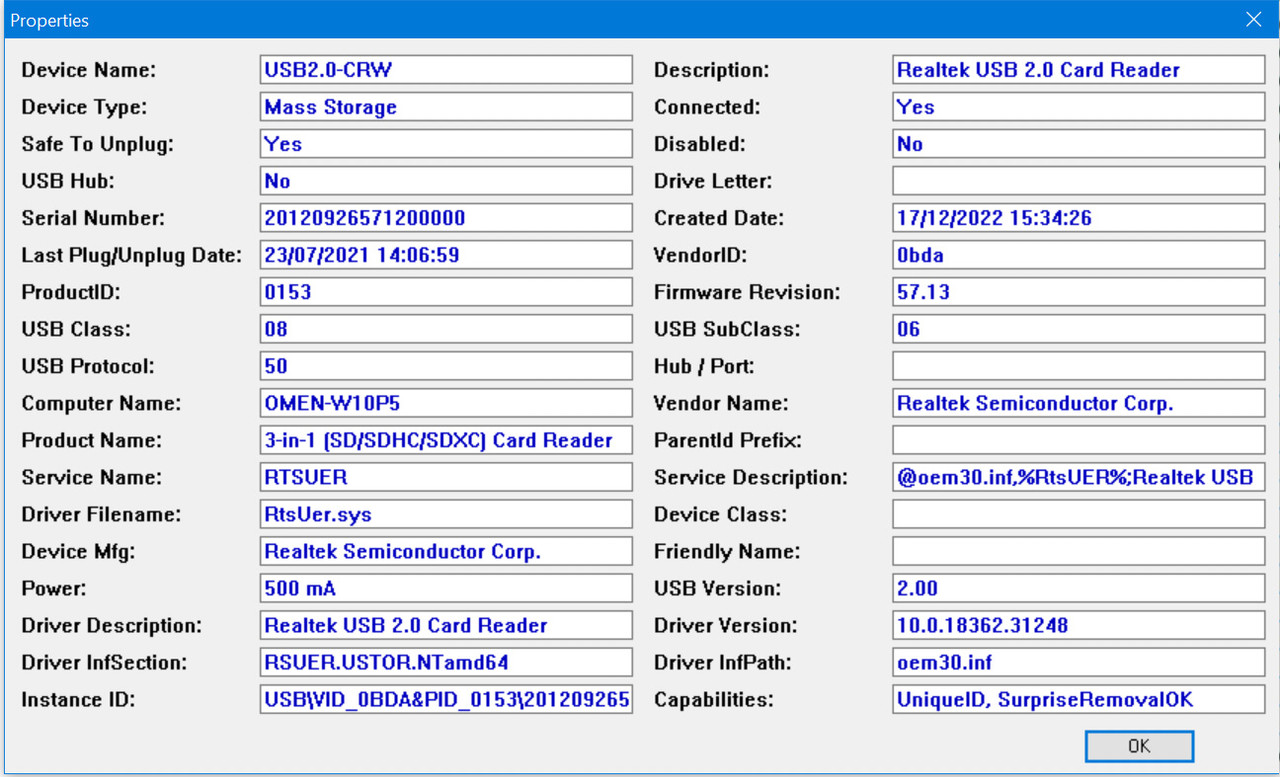Click the Driver Filename field RtsUer.sys

[446, 514]
